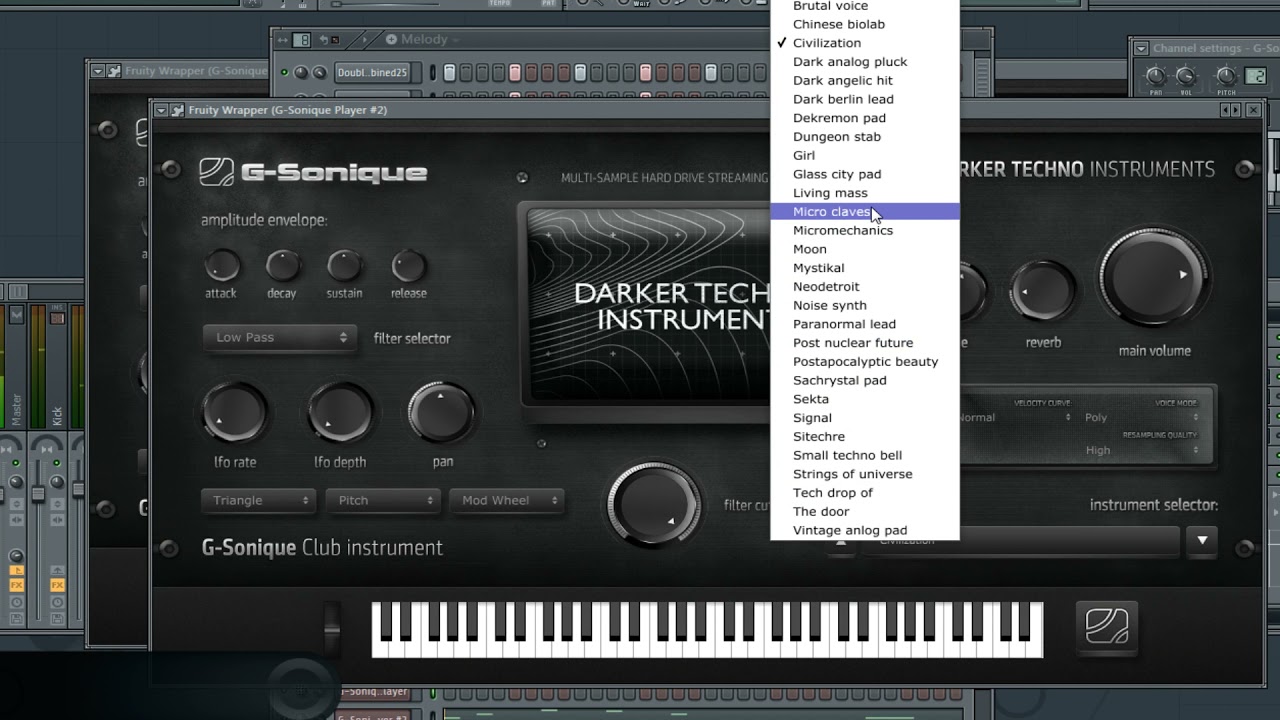
Task: Click the step sequencer swing arrows icon
Action: (283, 40)
